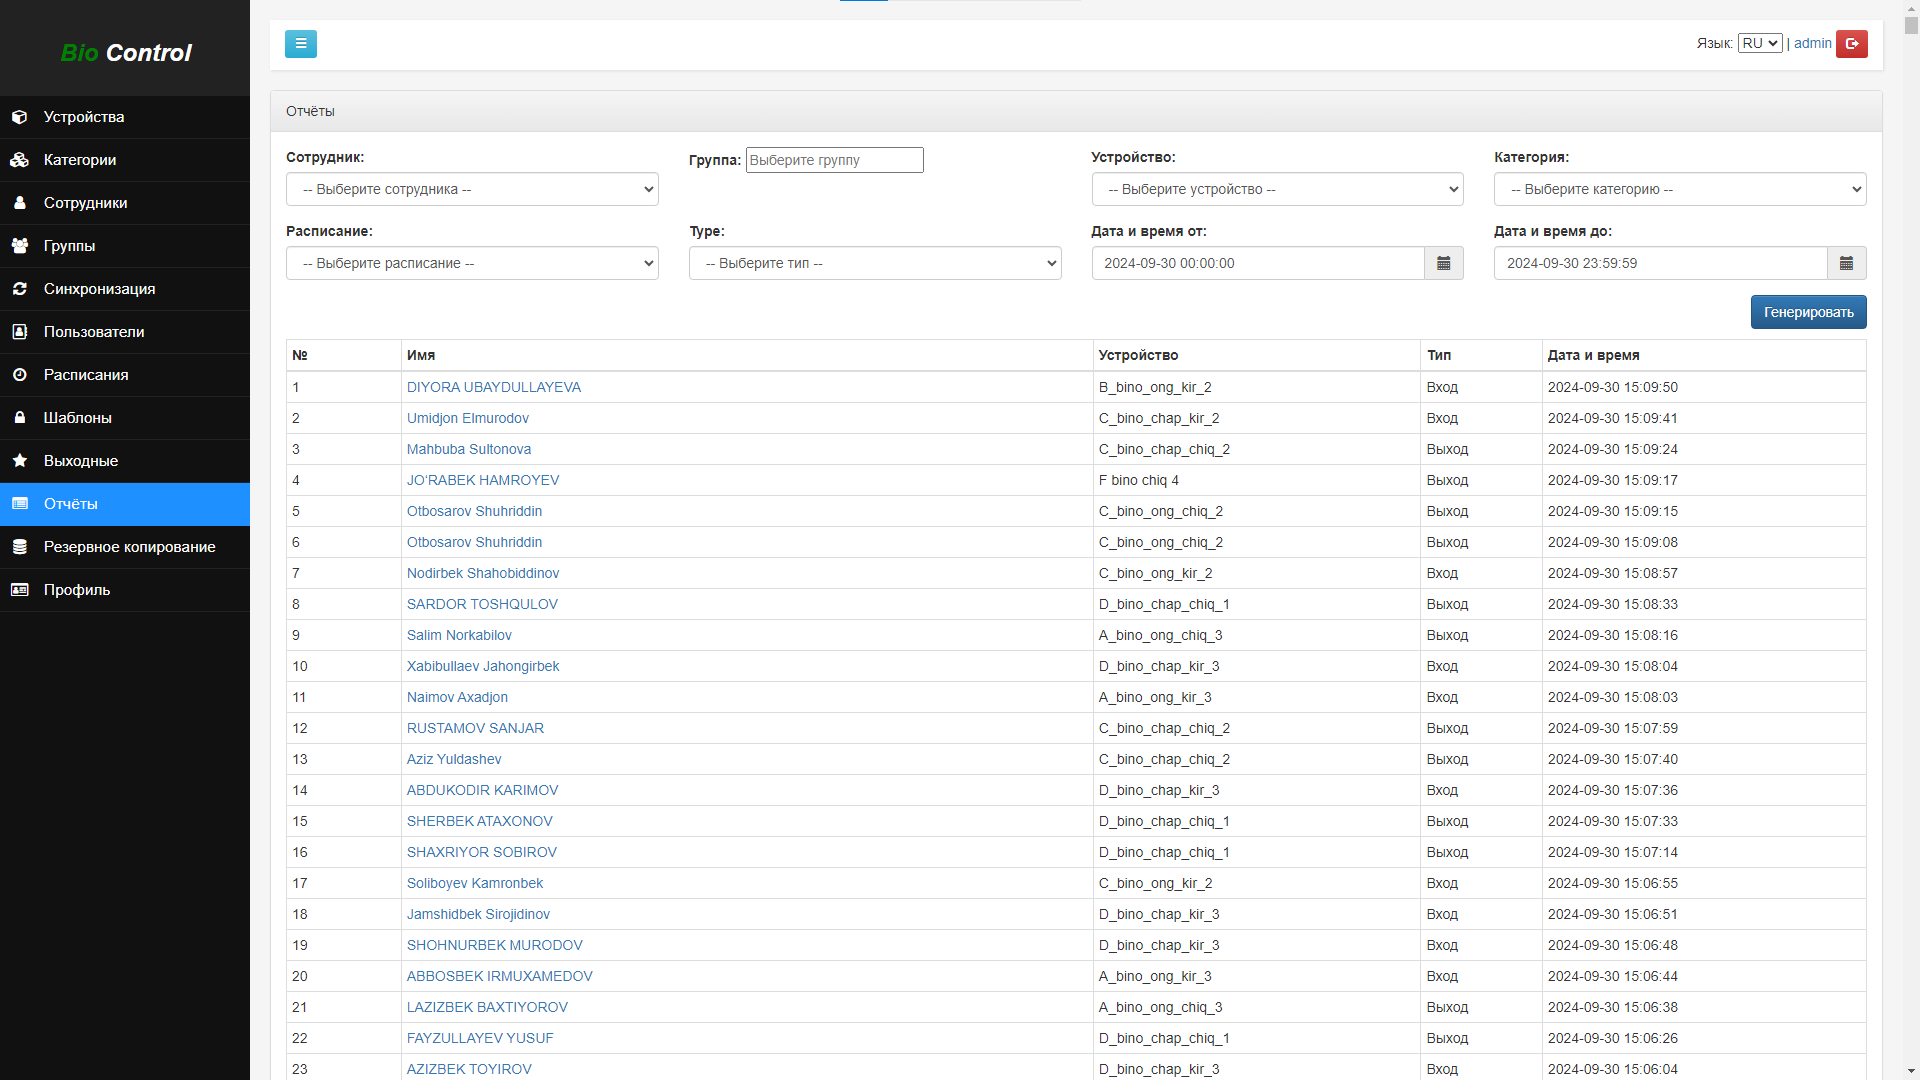1920x1080 pixels.
Task: Open employee Xabibullaev Jahongirbek link
Action: tap(483, 666)
